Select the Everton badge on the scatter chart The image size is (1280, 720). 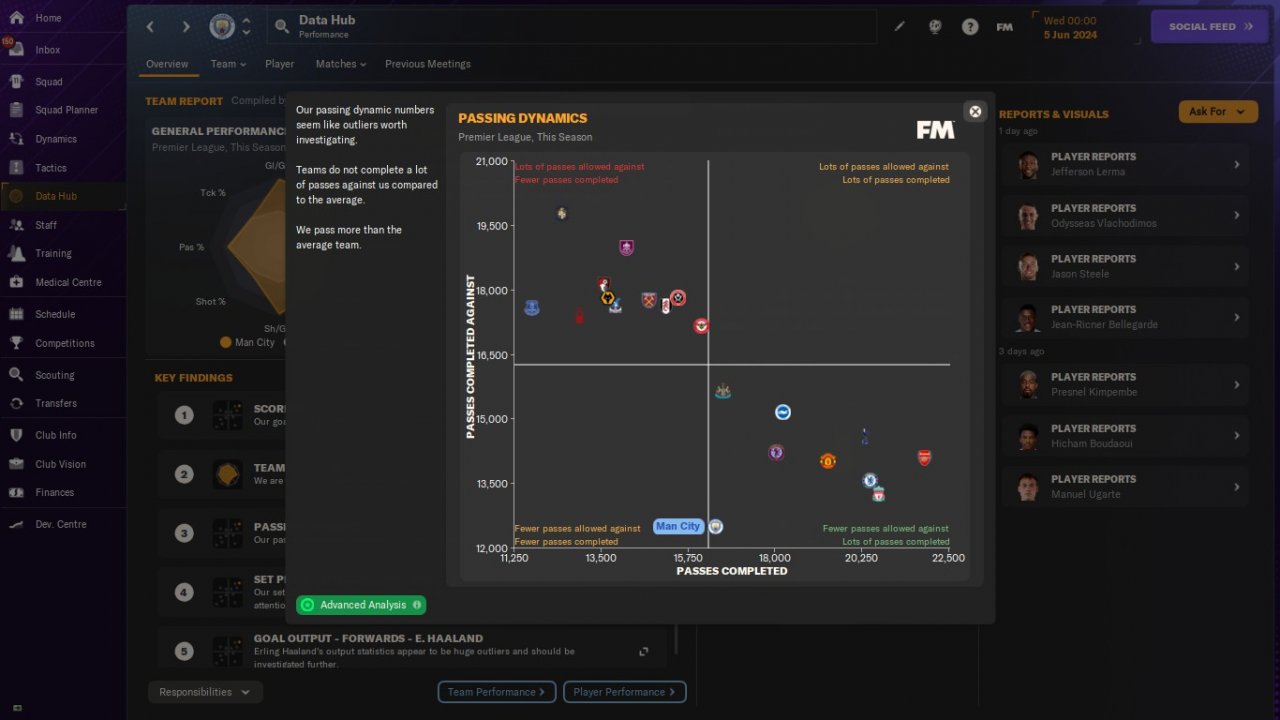(x=532, y=308)
